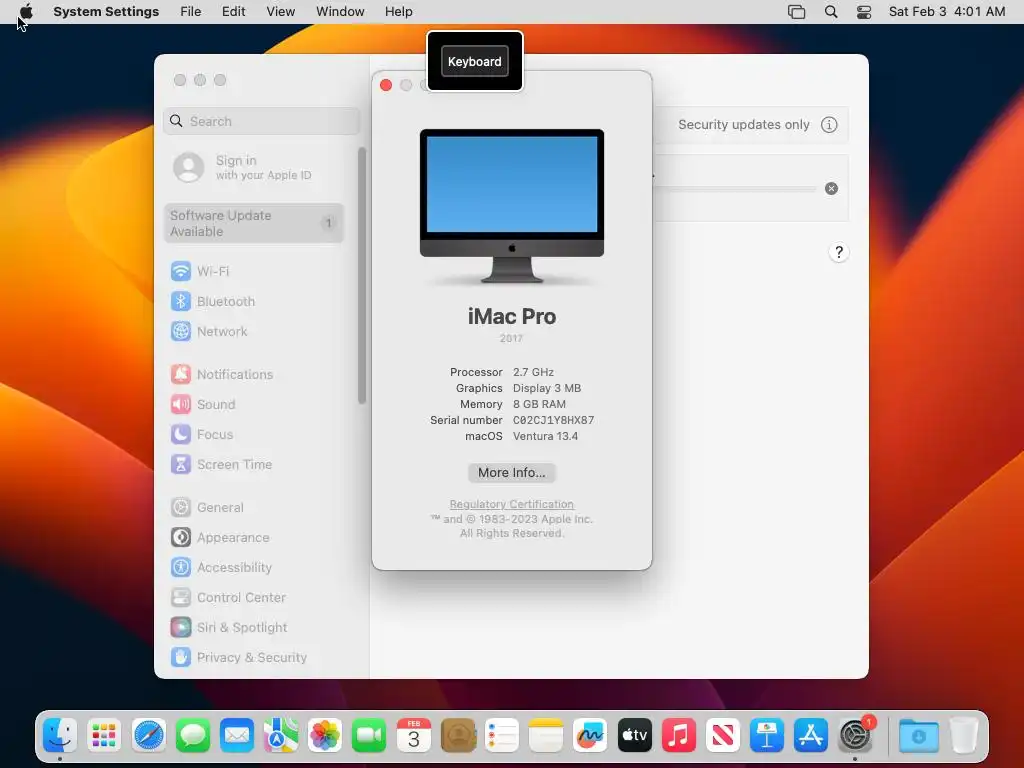The height and width of the screenshot is (768, 1024).
Task: Click the Ventura 13.4 macOS version text
Action: point(545,436)
